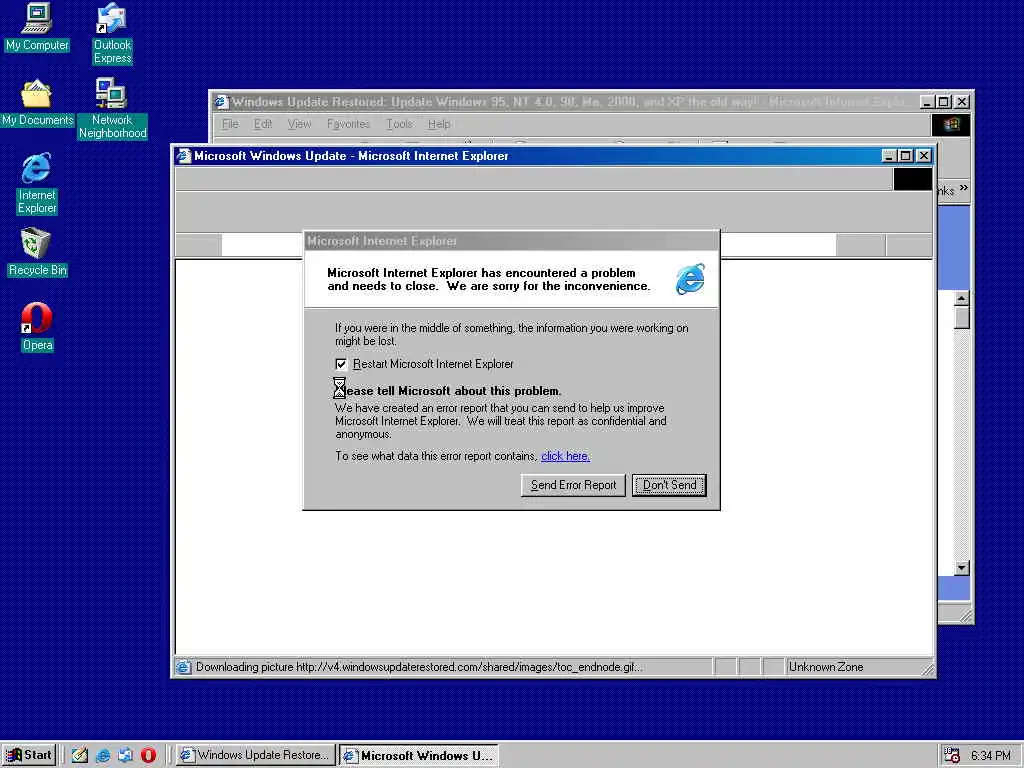
Task: Open Edit menu in background IE window
Action: [263, 124]
